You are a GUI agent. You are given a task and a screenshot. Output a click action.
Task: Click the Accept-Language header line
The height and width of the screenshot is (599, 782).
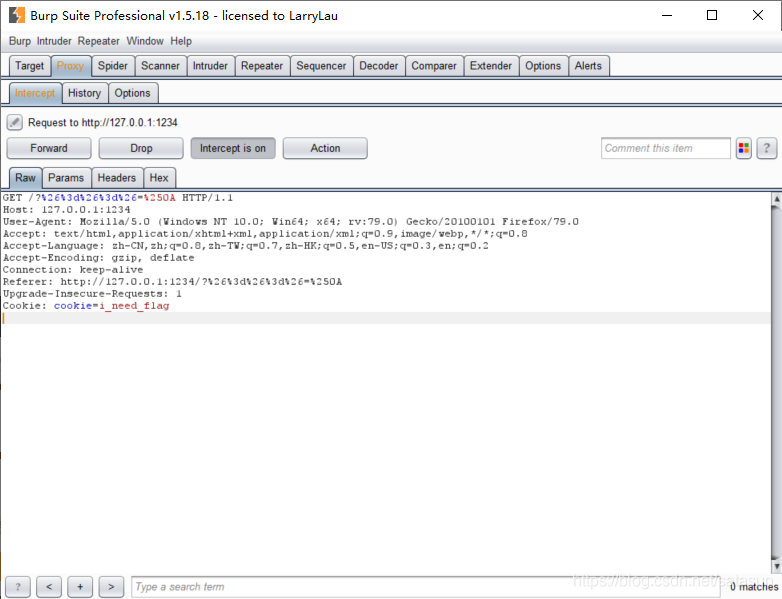pyautogui.click(x=245, y=246)
